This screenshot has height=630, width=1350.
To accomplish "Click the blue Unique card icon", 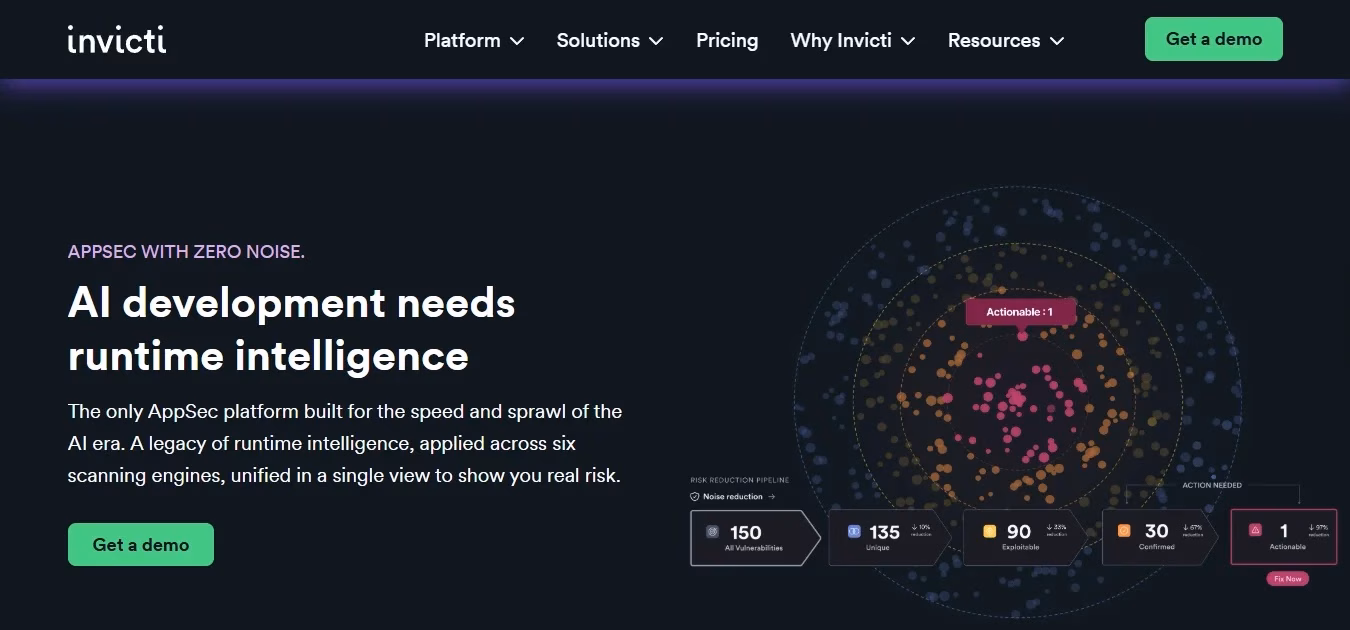I will click(853, 532).
